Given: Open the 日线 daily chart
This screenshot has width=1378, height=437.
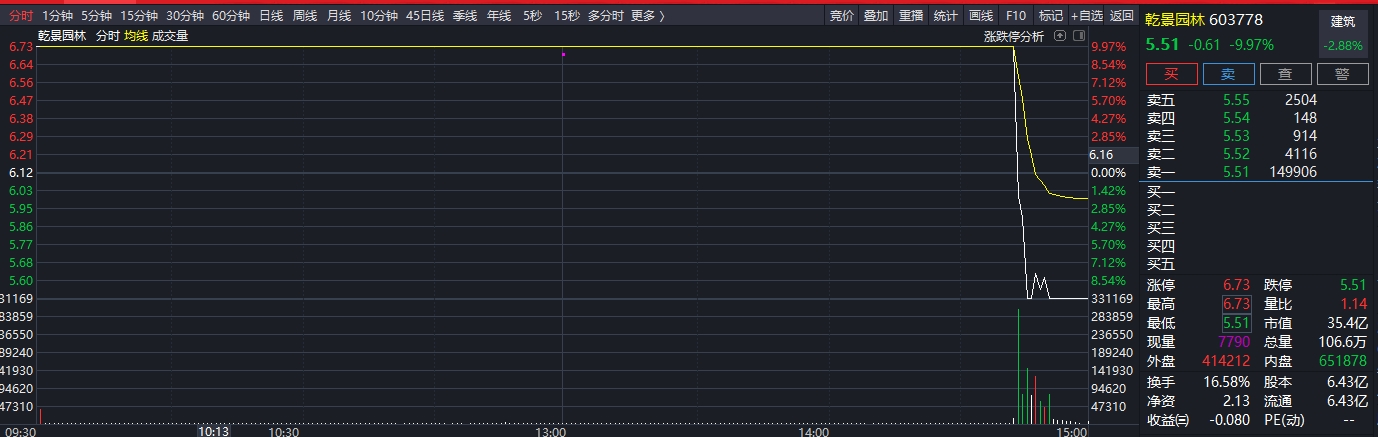Looking at the screenshot, I should pos(271,16).
